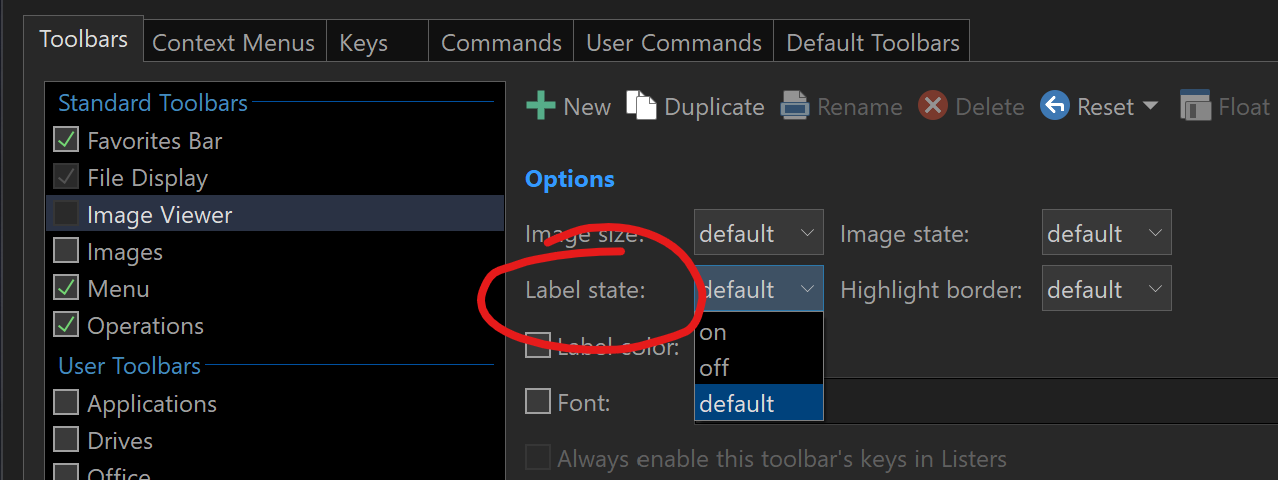Open the Highlight border dropdown
1278x480 pixels.
1106,289
